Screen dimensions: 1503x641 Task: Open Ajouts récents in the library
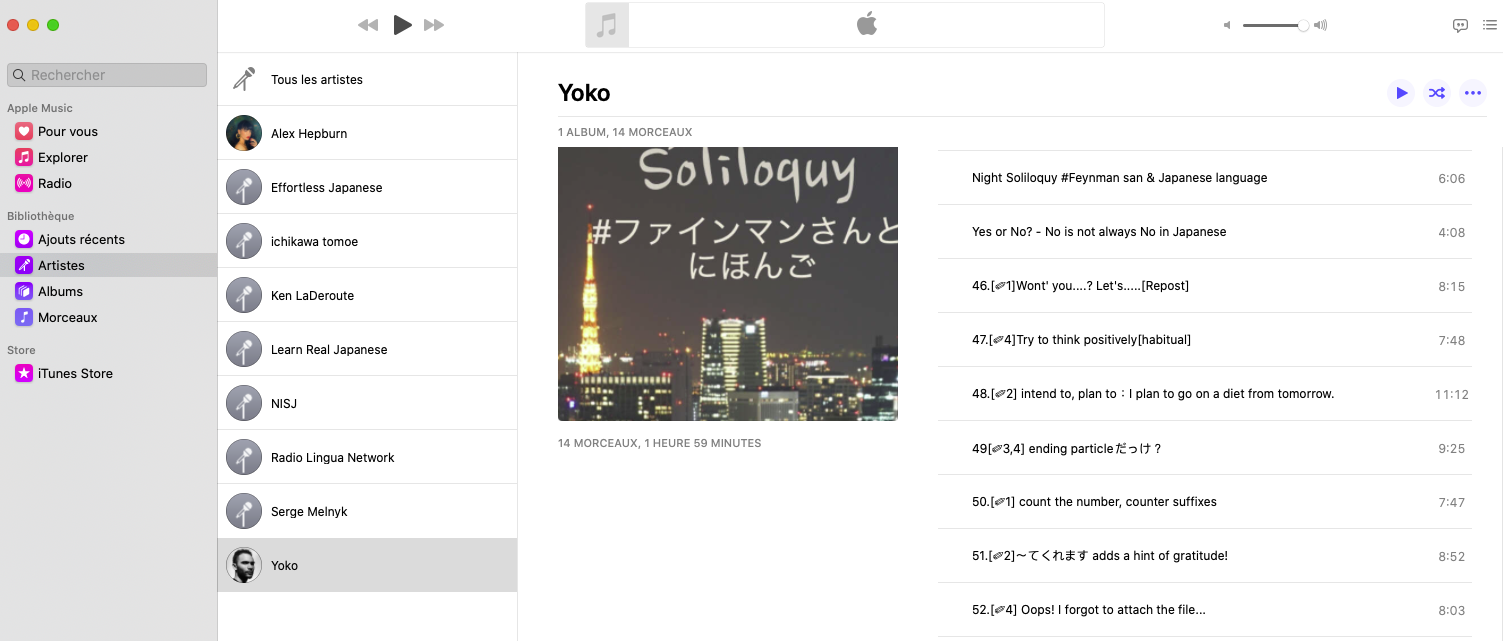[108, 239]
